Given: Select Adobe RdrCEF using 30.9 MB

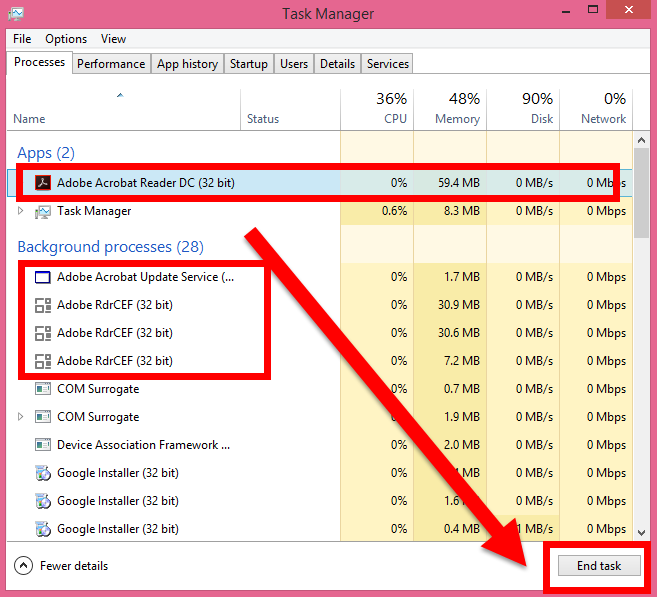Looking at the screenshot, I should 319,305.
